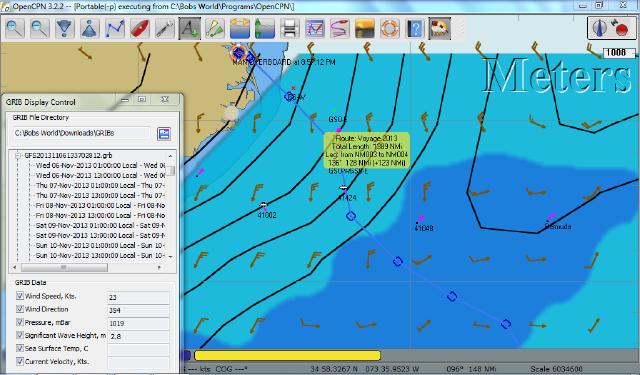This screenshot has width=640, height=375.
Task: Click the zoom in magnifier icon
Action: click(15, 28)
